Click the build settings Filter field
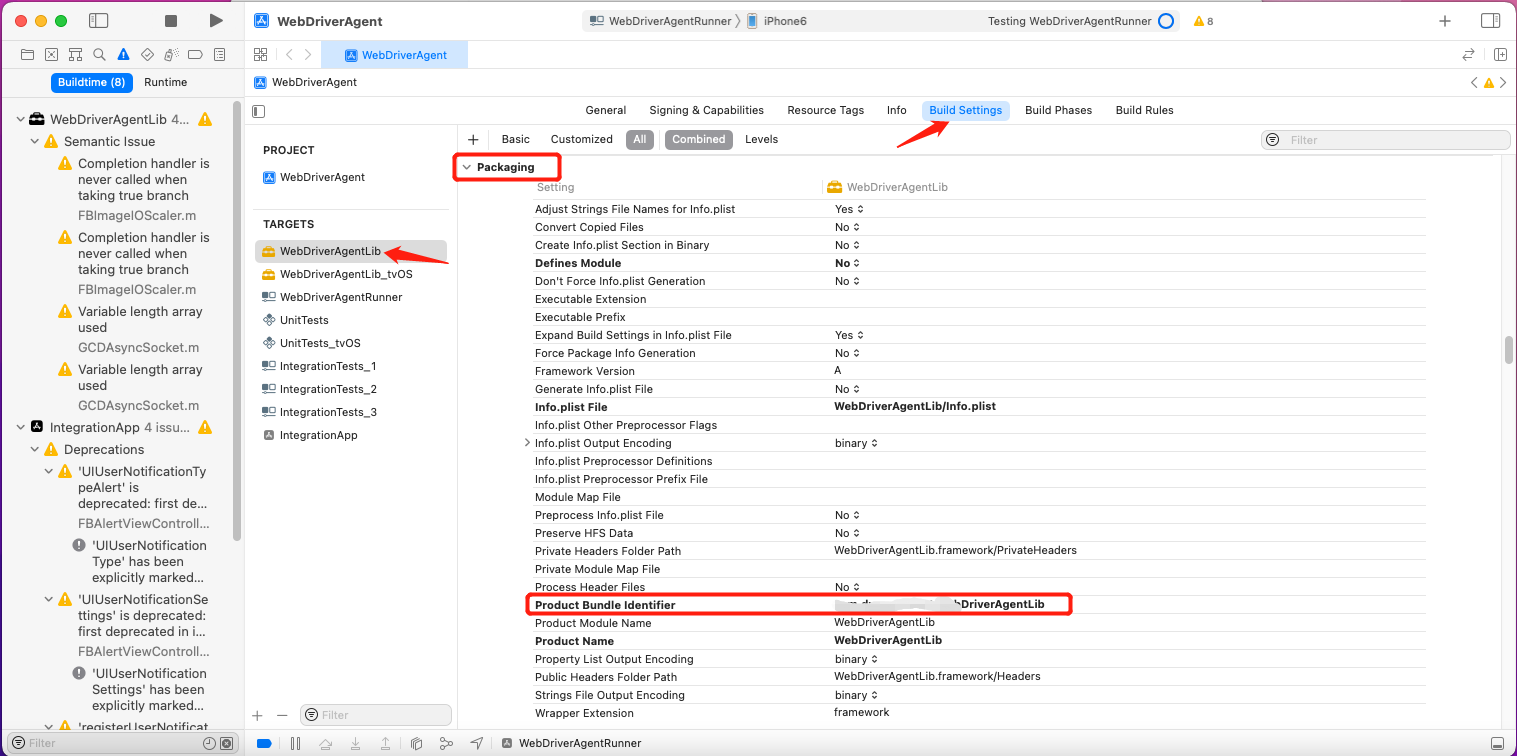Screen dimensions: 1517x756 (1386, 140)
